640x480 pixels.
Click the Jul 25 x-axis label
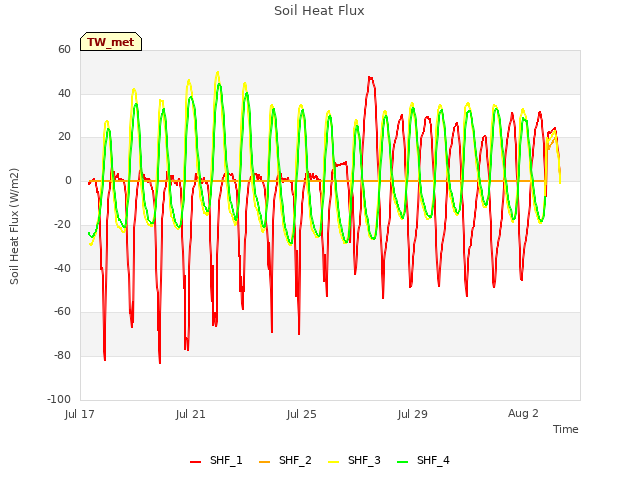point(302,414)
